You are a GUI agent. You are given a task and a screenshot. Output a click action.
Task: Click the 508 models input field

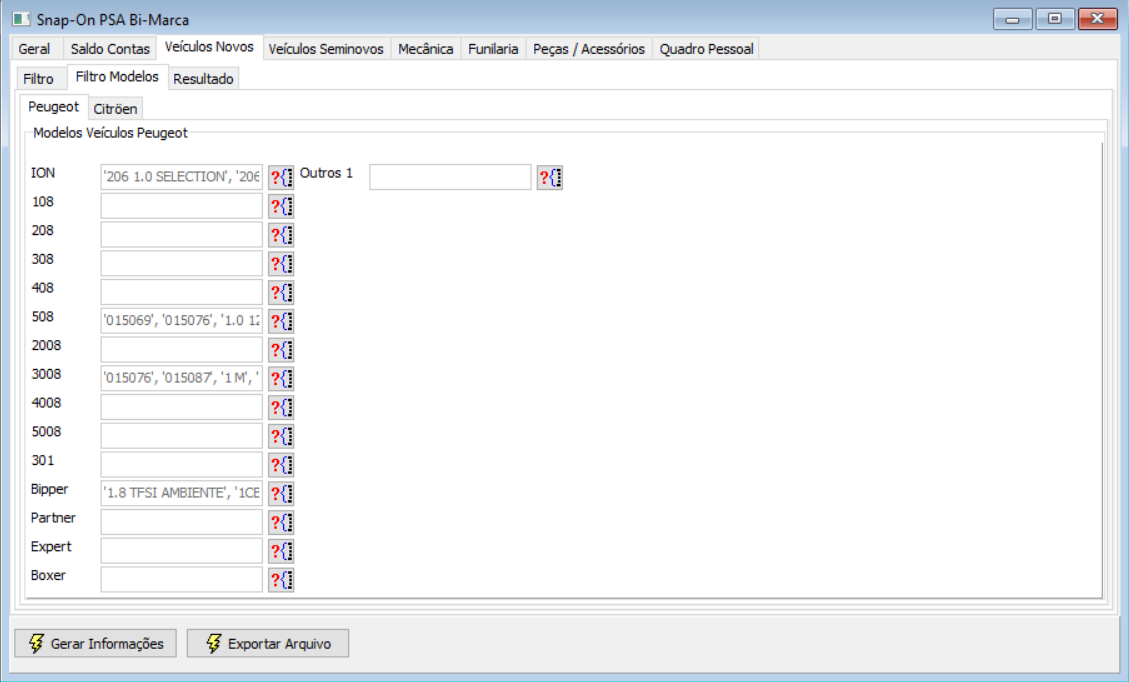tap(181, 321)
